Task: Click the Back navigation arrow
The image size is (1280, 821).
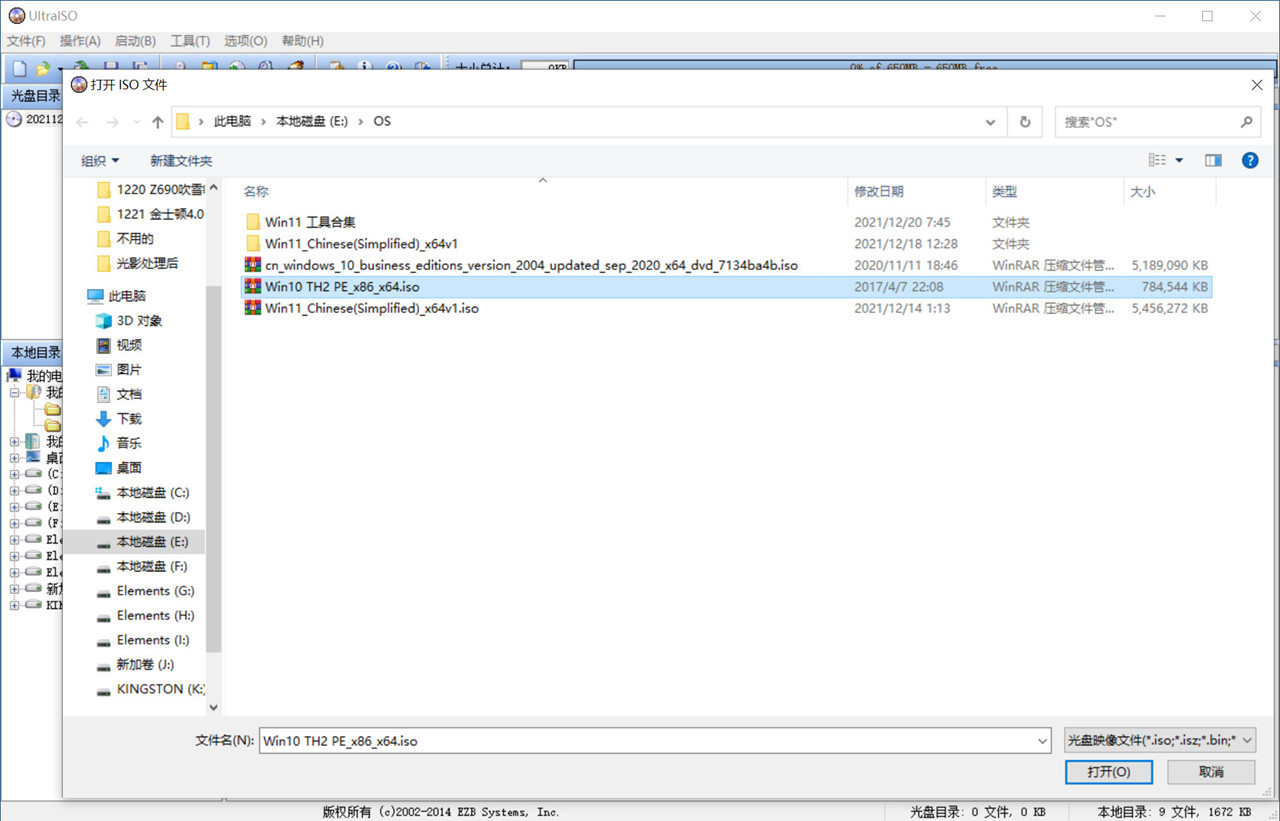Action: coord(82,121)
